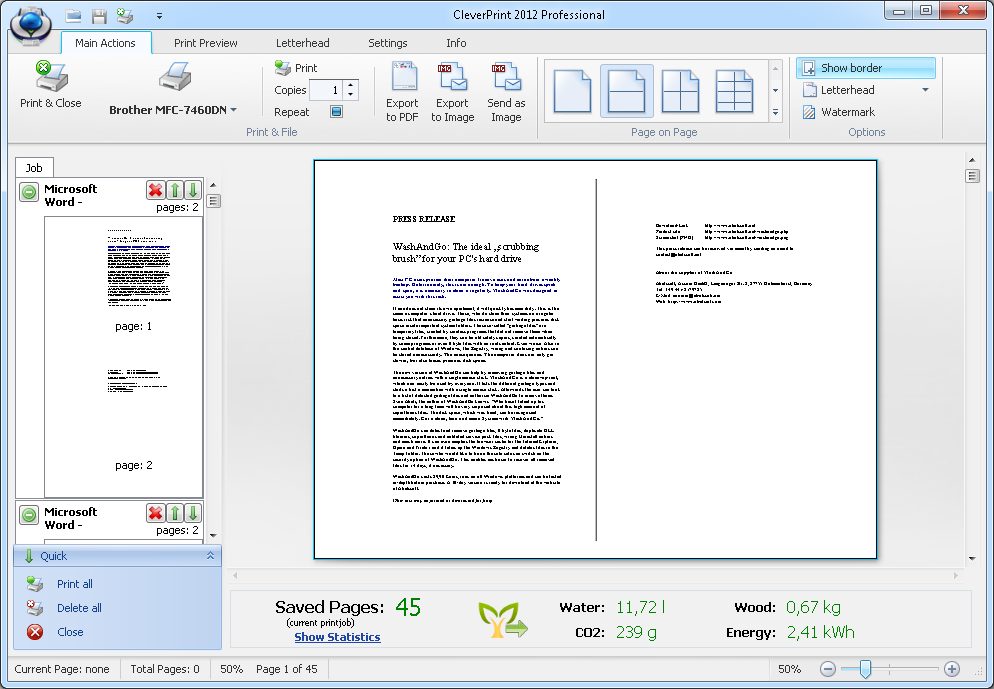
Task: Toggle the Watermark option
Action: 839,112
